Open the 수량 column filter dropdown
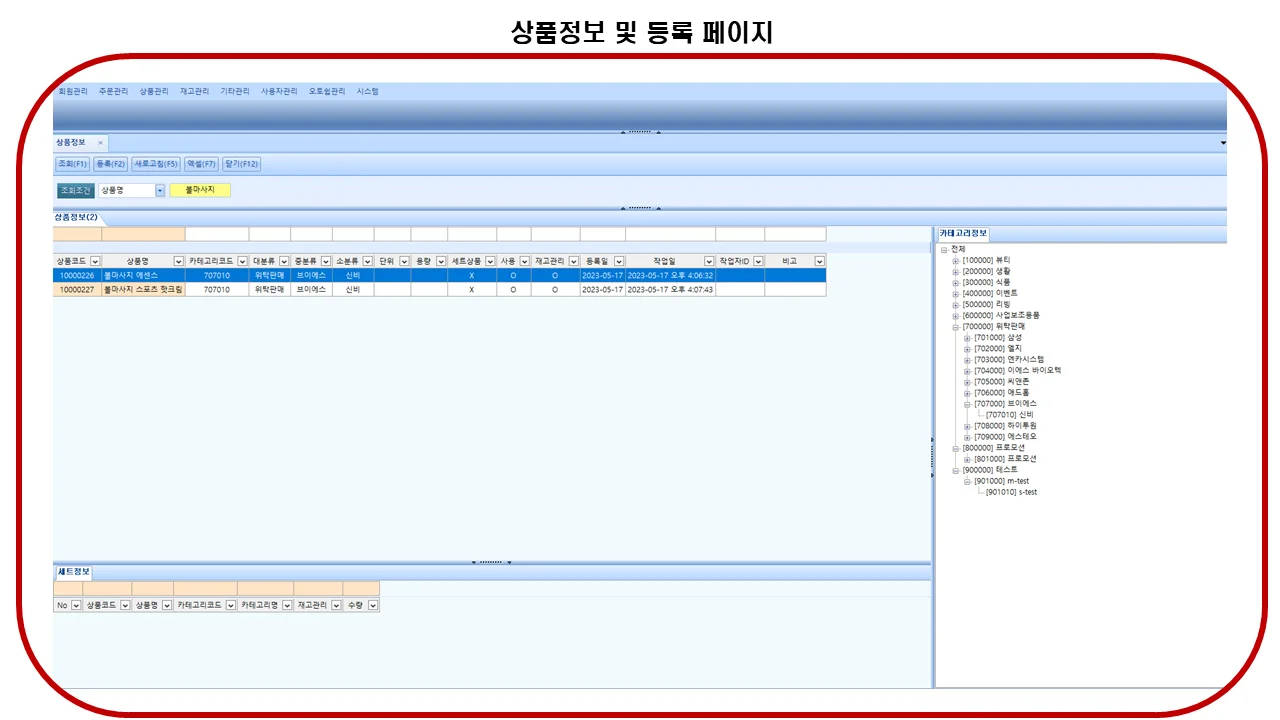The height and width of the screenshot is (720, 1280). [x=373, y=605]
